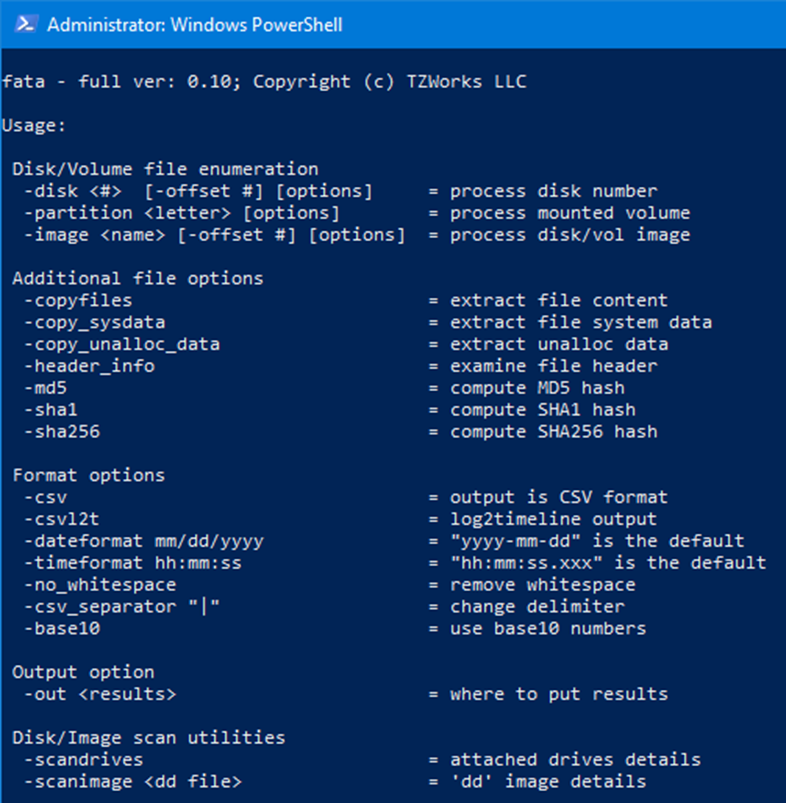Select the -copyfiles option text
The width and height of the screenshot is (786, 803).
pyautogui.click(x=78, y=301)
